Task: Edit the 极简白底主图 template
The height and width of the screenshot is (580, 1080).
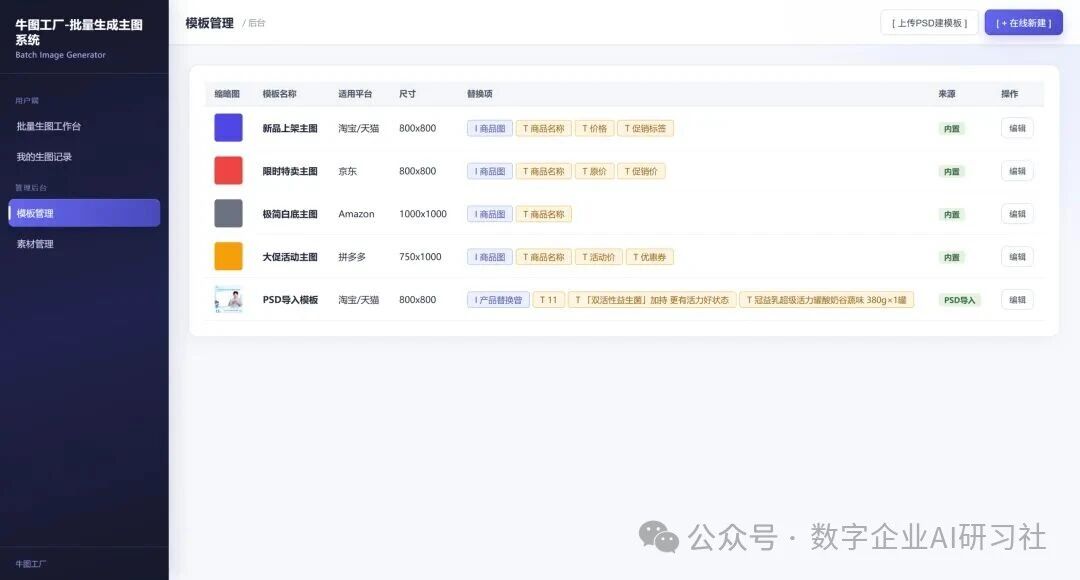Action: [1017, 214]
